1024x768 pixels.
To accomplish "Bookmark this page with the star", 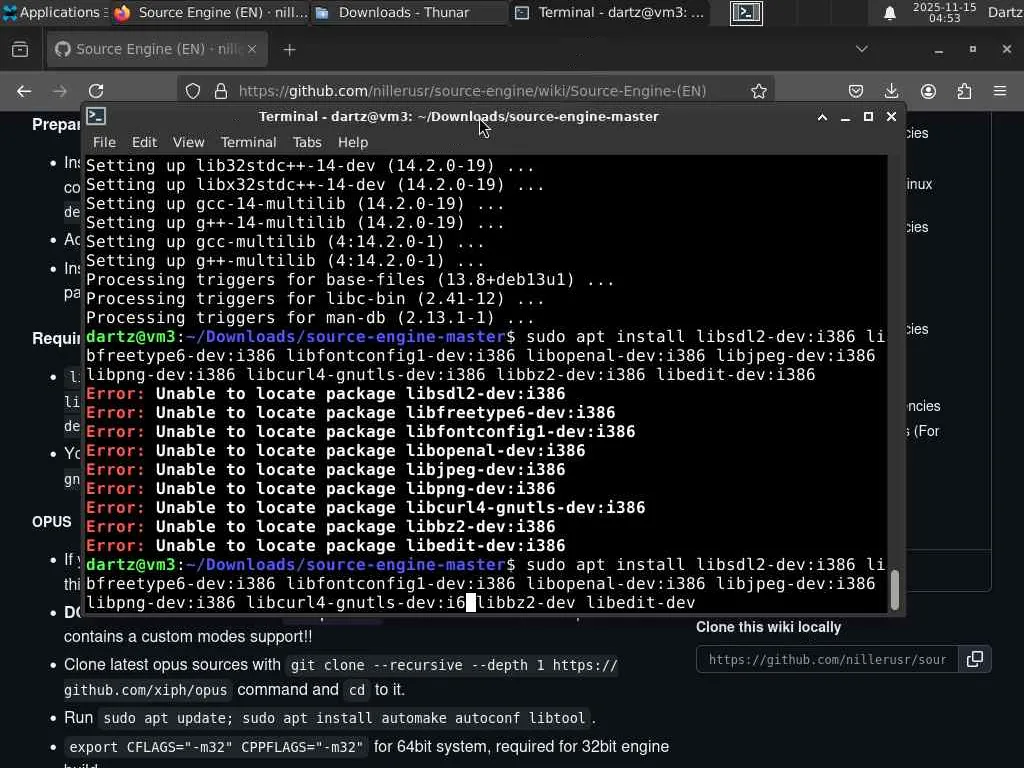I will tap(758, 91).
